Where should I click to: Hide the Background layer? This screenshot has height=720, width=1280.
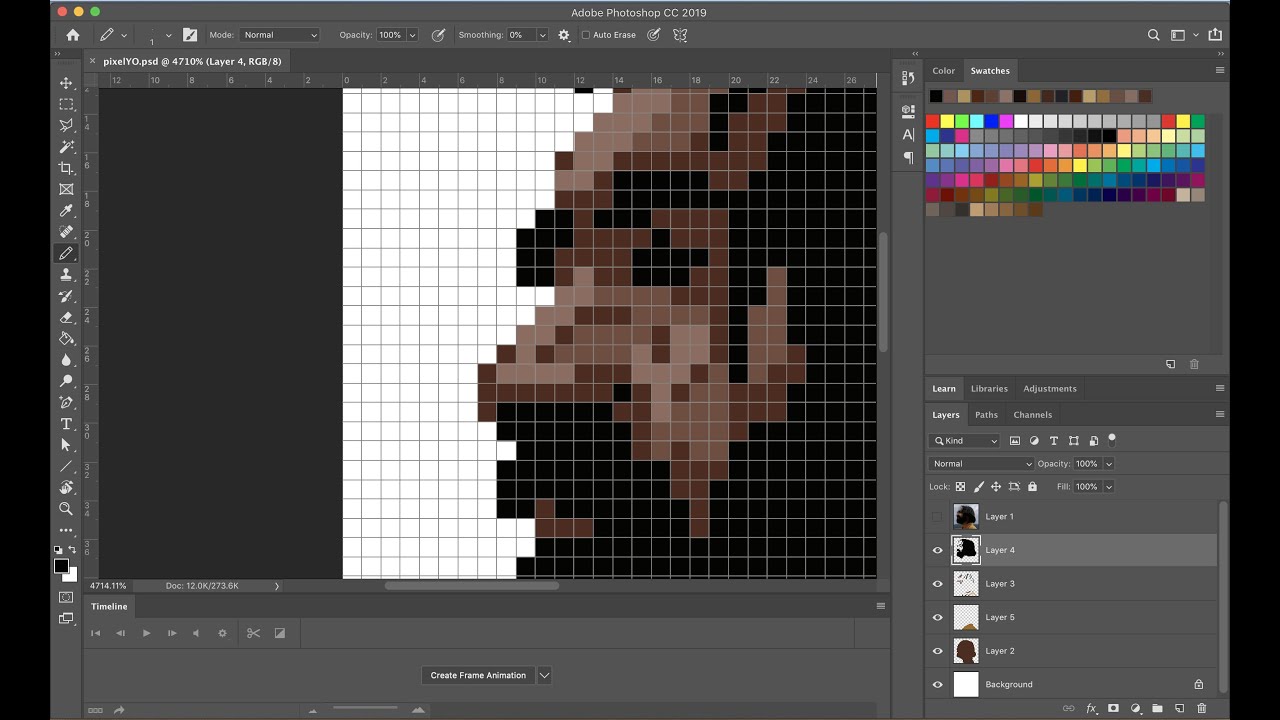pyautogui.click(x=937, y=685)
